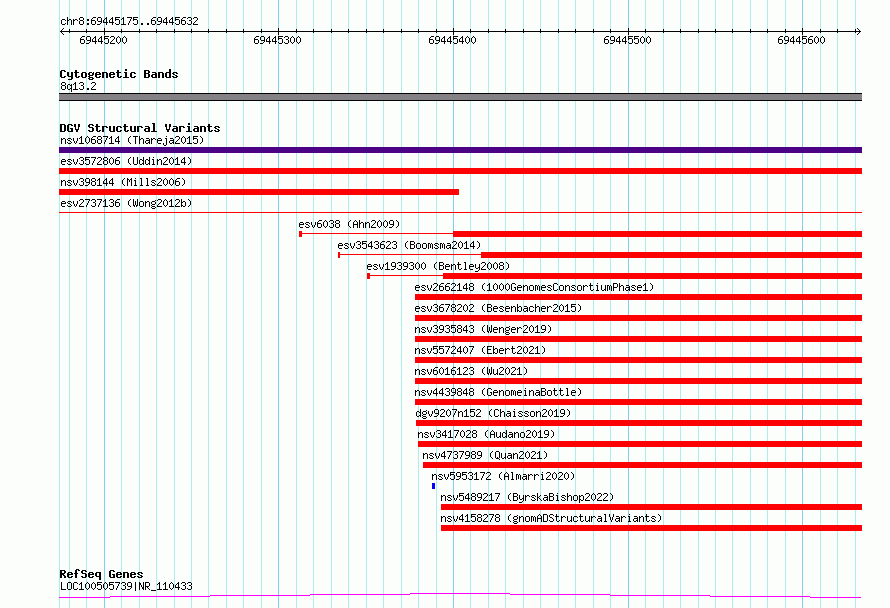Click the right arrow end of the ruler
This screenshot has width=890, height=608.
click(858, 31)
